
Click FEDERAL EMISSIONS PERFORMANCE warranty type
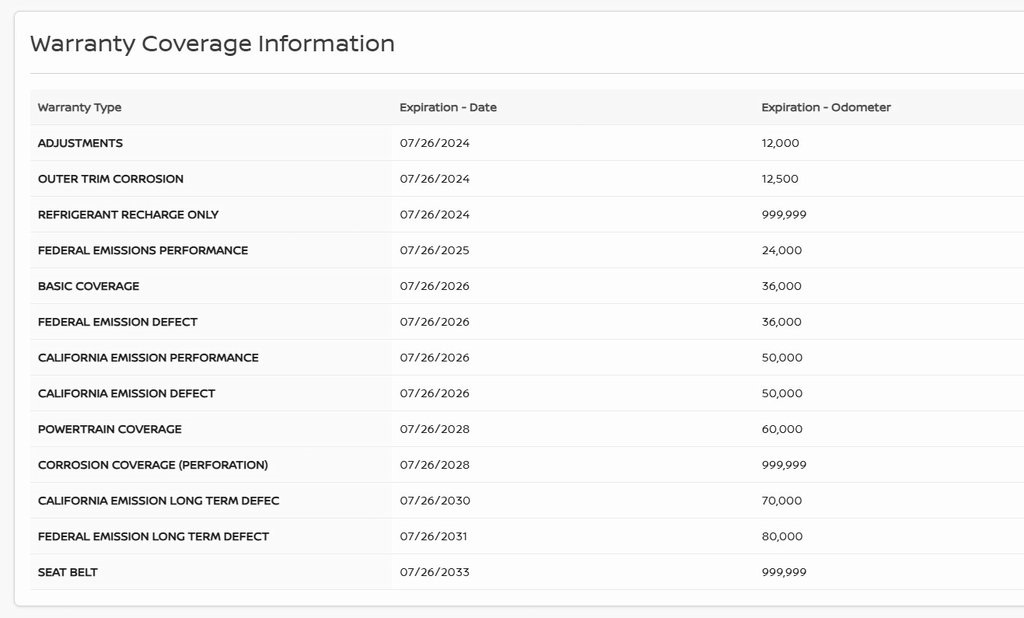tap(143, 251)
